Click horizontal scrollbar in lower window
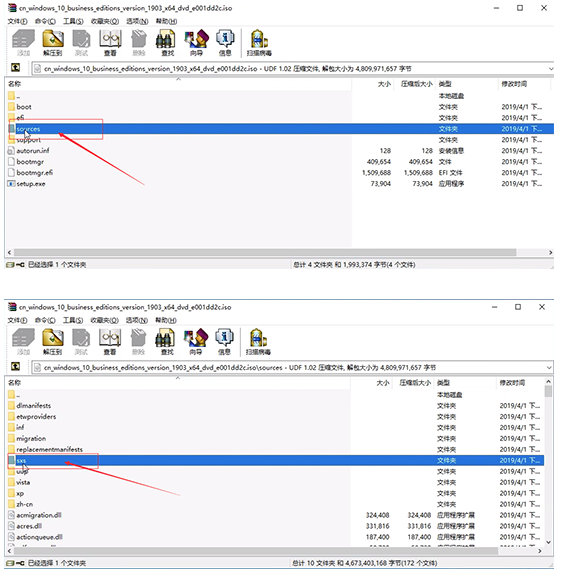 [x=256, y=551]
